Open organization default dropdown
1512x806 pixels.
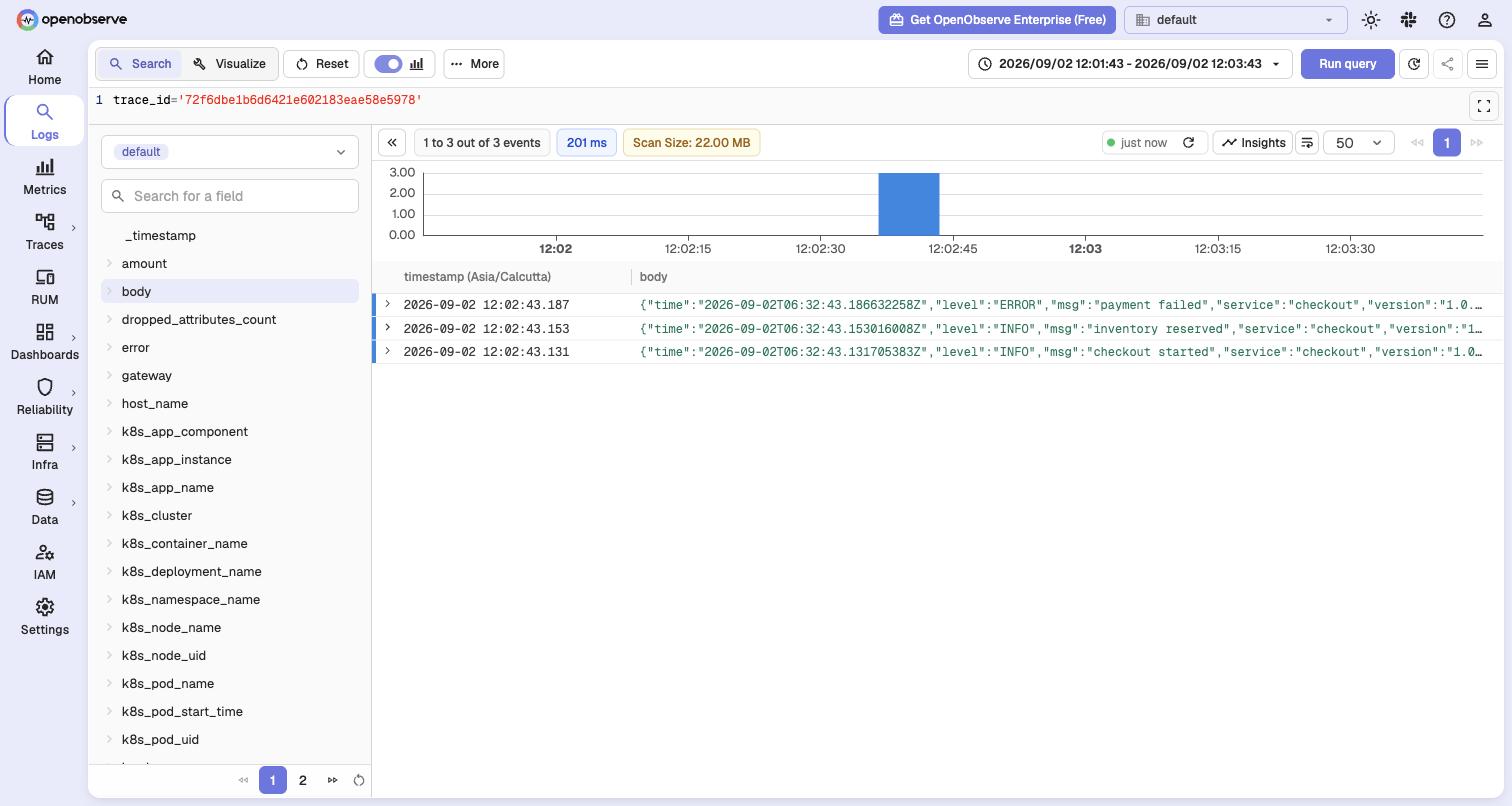1236,20
